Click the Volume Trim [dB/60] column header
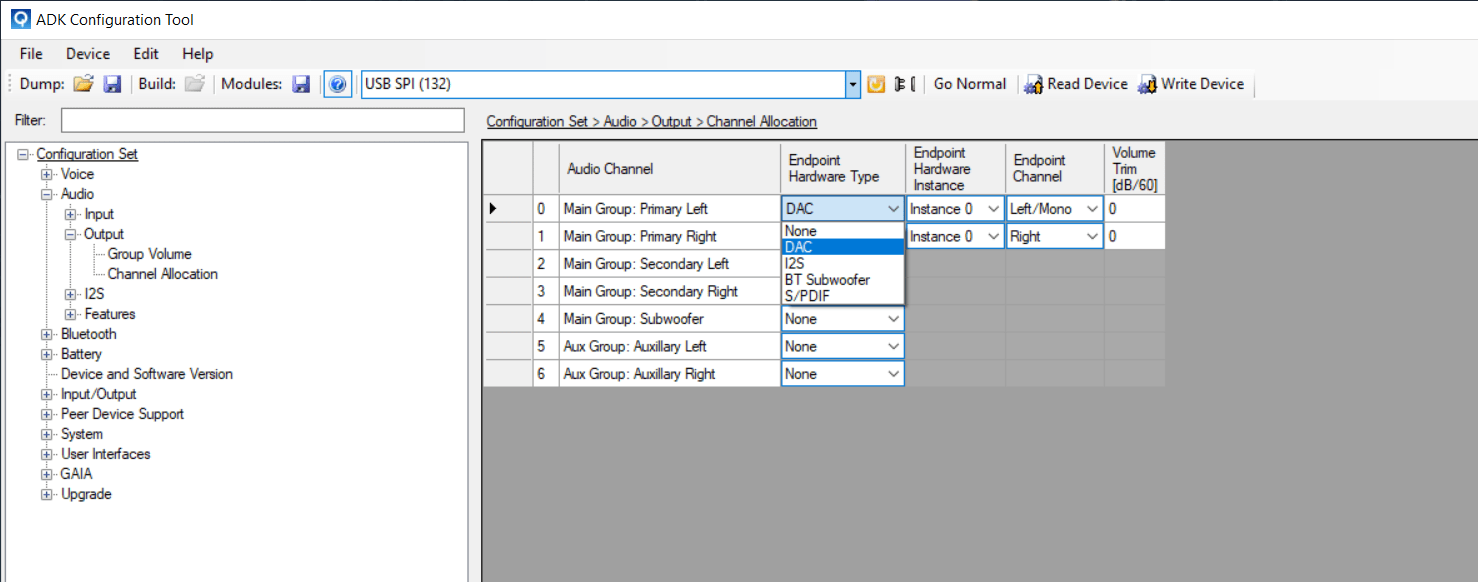 [1135, 168]
